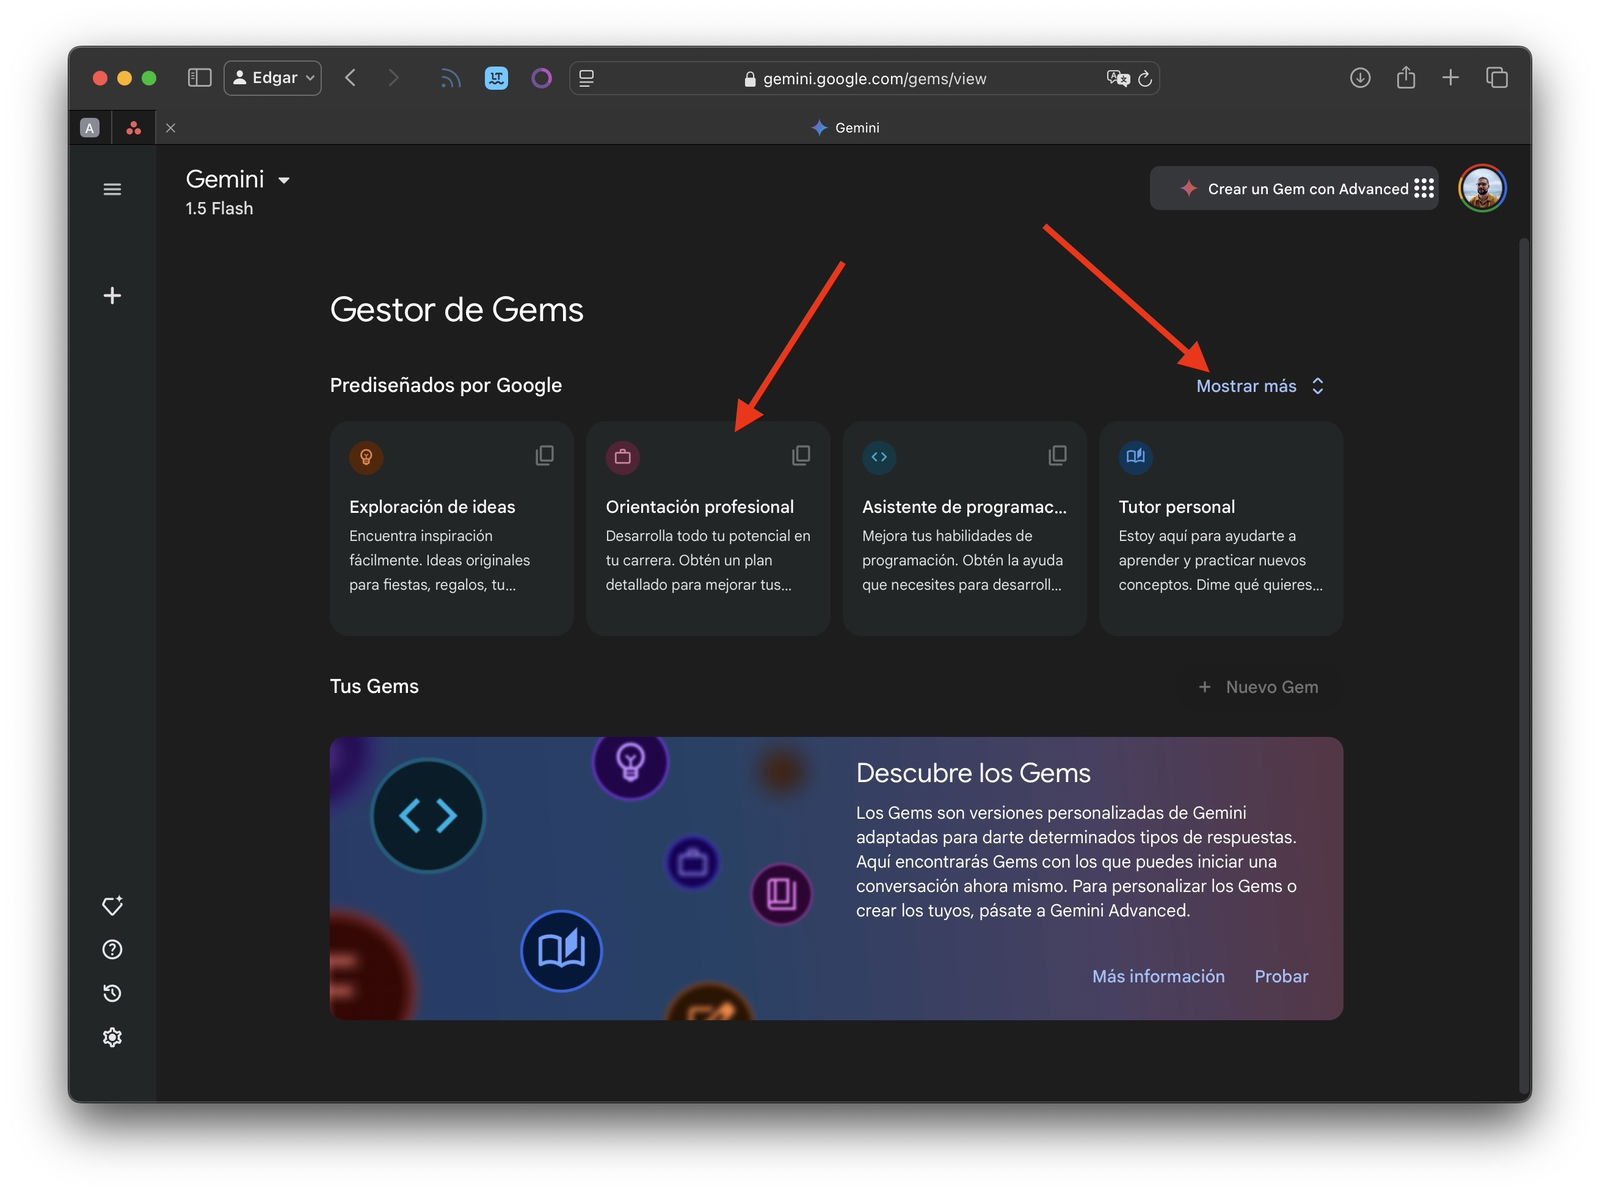Screen dimensions: 1600x1193
Task: Go forward in Safari
Action: (393, 77)
